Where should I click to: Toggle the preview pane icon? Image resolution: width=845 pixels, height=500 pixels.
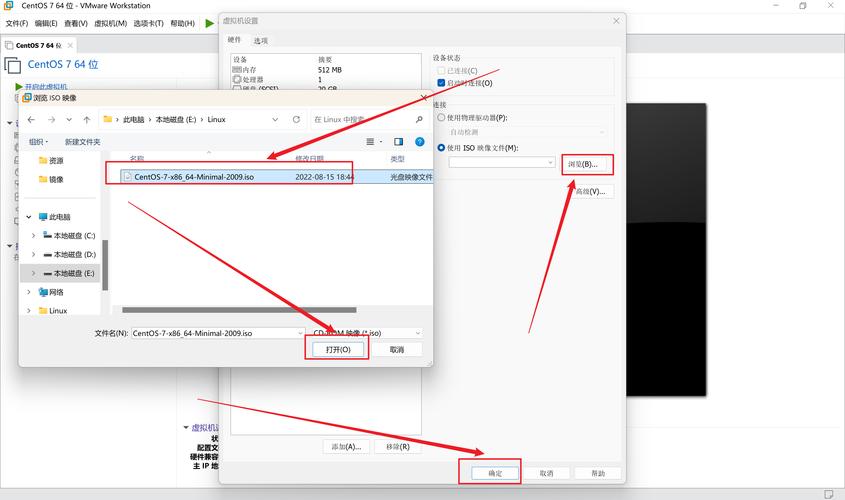point(398,142)
